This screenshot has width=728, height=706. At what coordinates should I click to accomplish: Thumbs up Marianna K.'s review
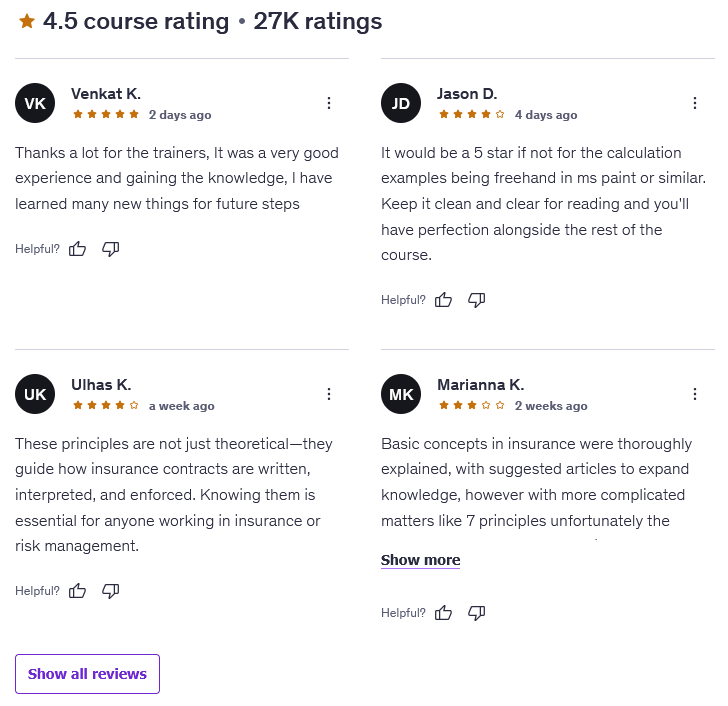[443, 613]
